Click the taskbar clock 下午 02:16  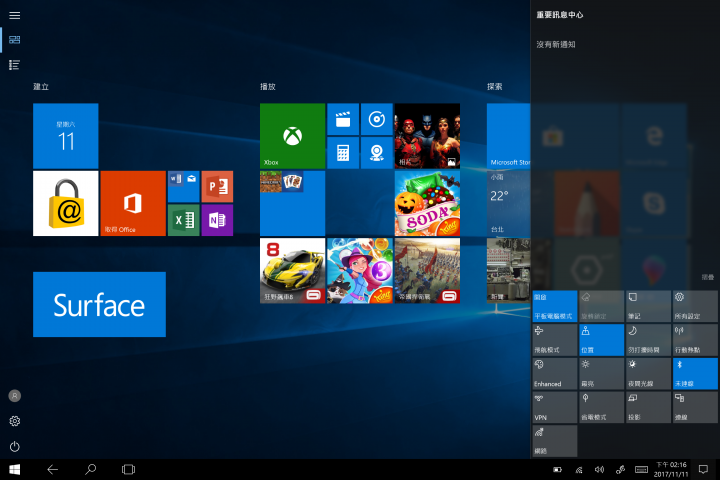671,469
